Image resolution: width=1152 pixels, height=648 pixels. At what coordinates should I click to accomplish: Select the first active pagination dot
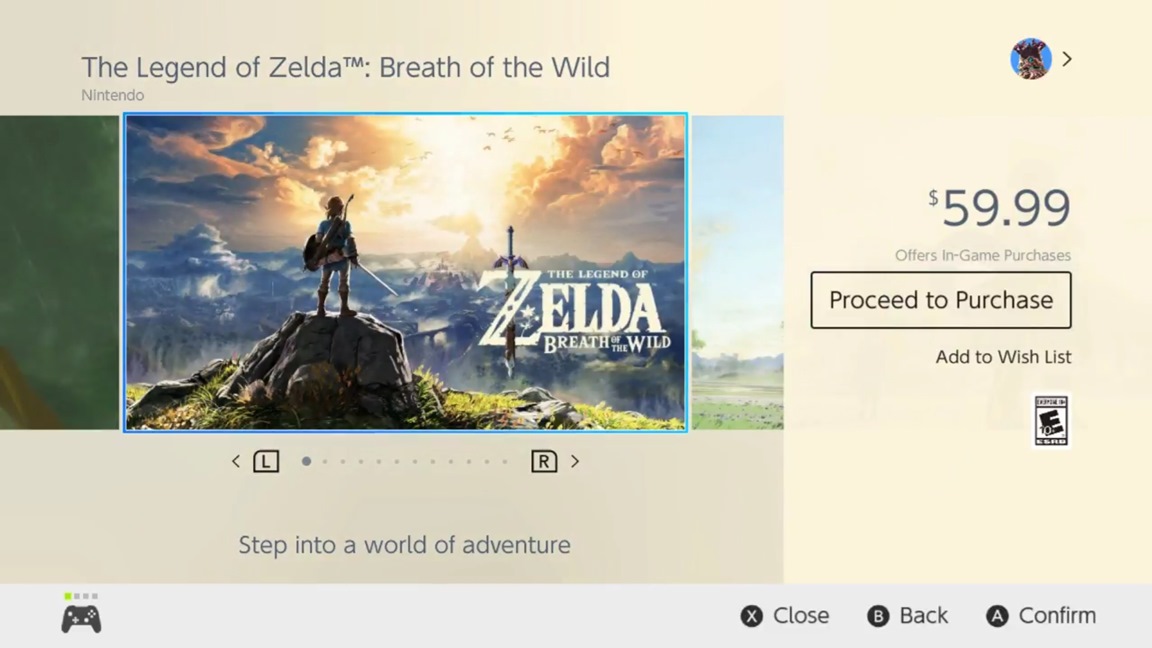click(x=306, y=461)
